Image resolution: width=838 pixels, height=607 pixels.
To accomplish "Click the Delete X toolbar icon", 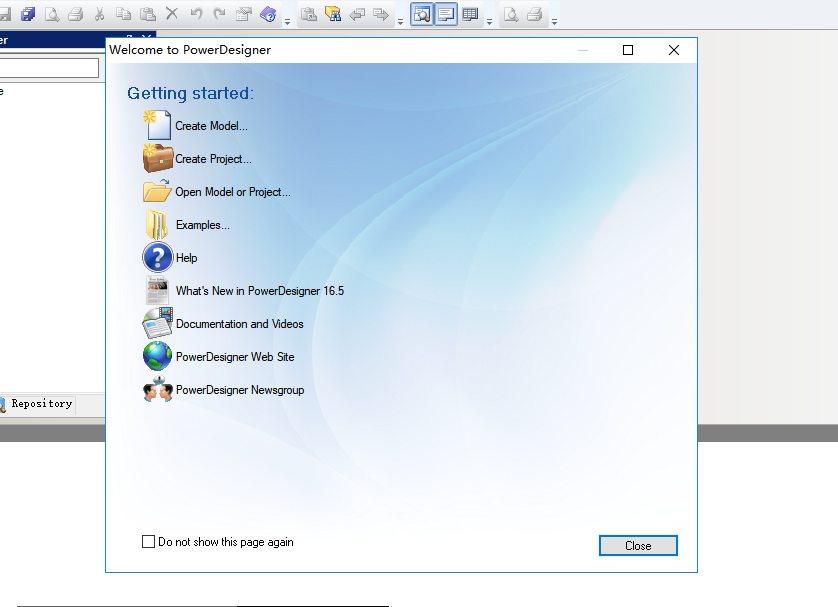I will [172, 13].
